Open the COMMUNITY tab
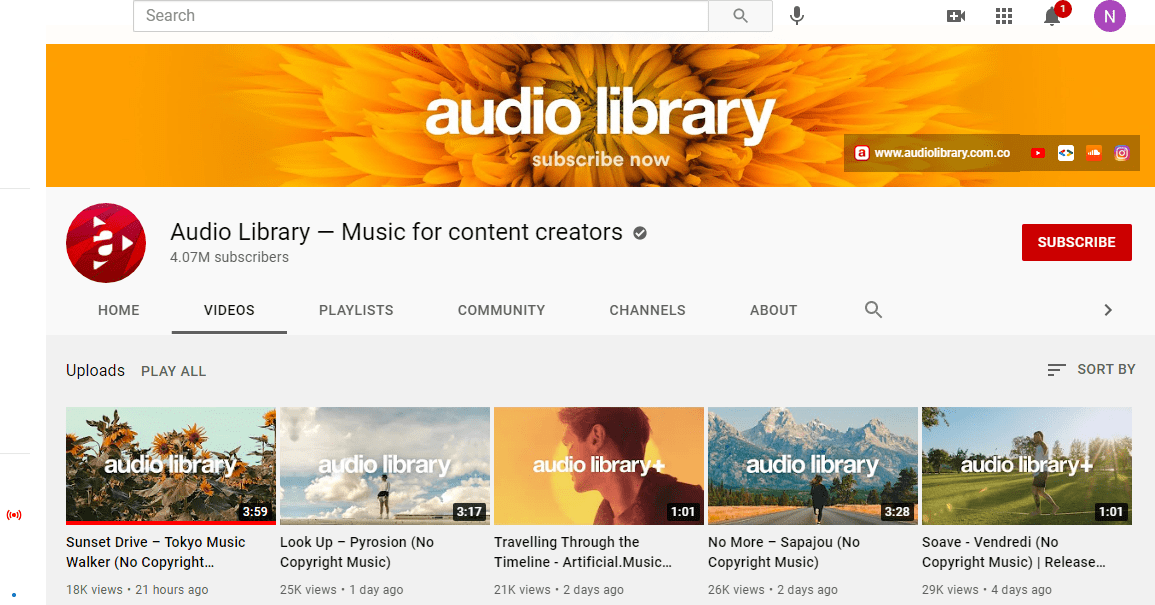The image size is (1155, 605). click(501, 310)
